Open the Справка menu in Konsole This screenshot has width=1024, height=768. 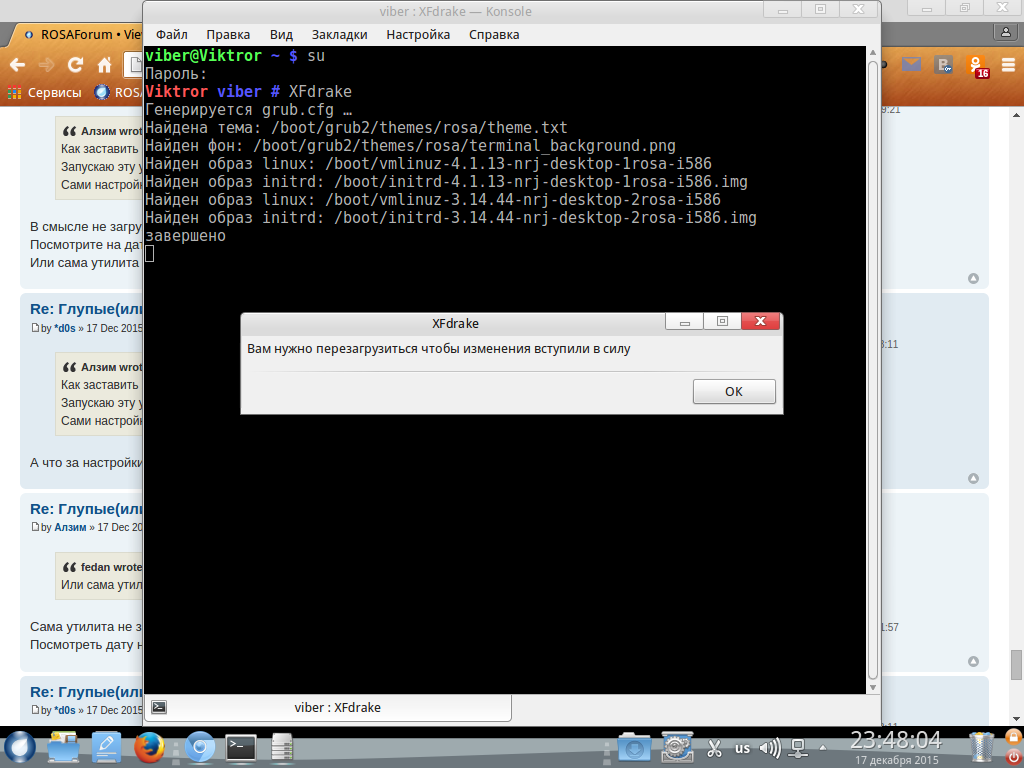(x=494, y=35)
